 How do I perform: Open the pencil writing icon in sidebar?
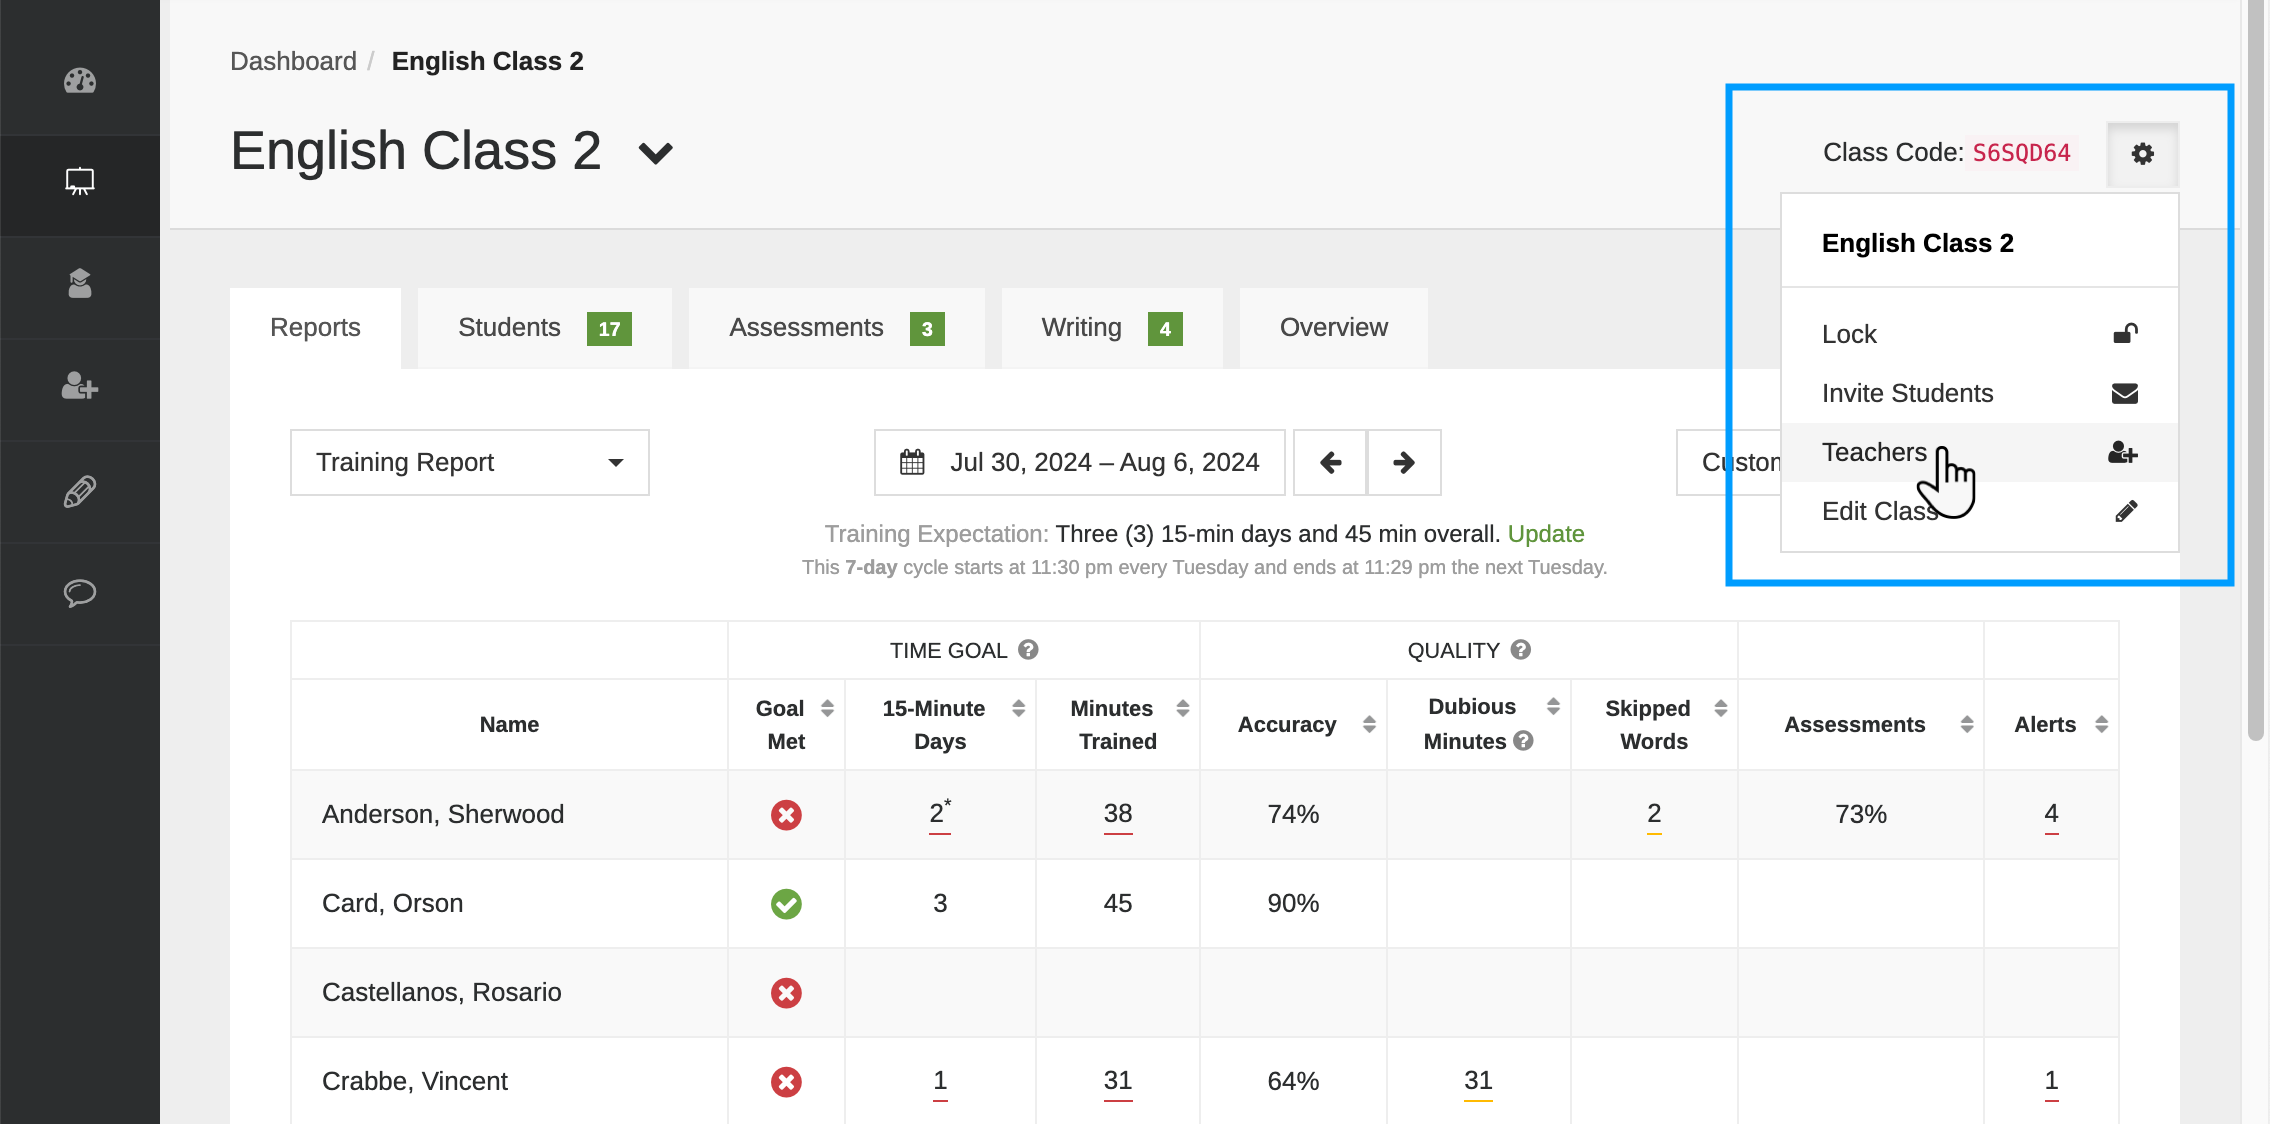click(x=80, y=491)
